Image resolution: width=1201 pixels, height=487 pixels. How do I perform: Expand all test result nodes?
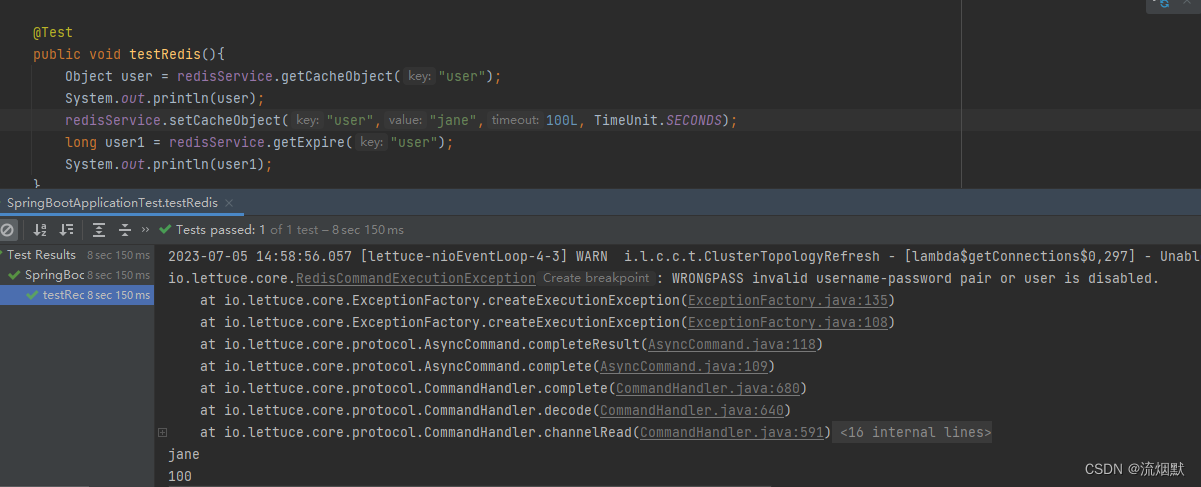click(98, 230)
